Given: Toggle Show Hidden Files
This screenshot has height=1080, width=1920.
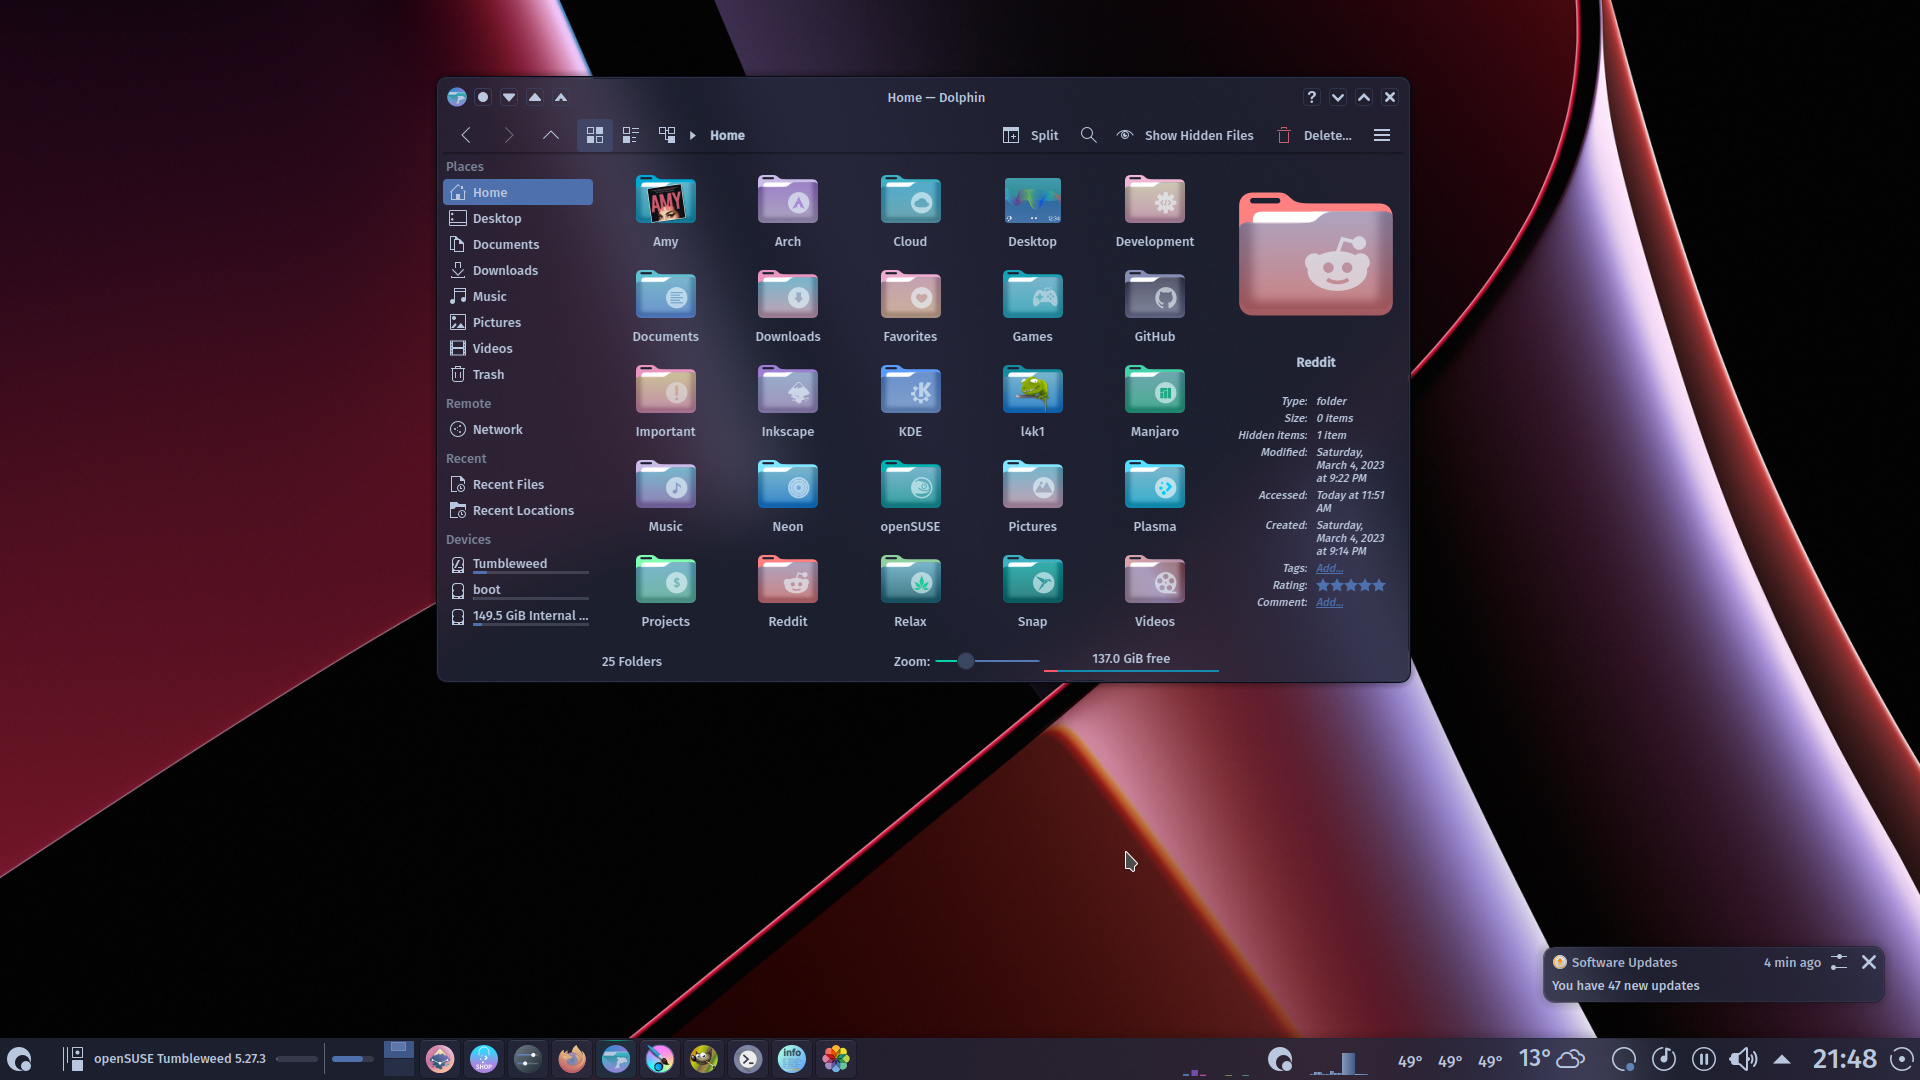Looking at the screenshot, I should pyautogui.click(x=1185, y=135).
